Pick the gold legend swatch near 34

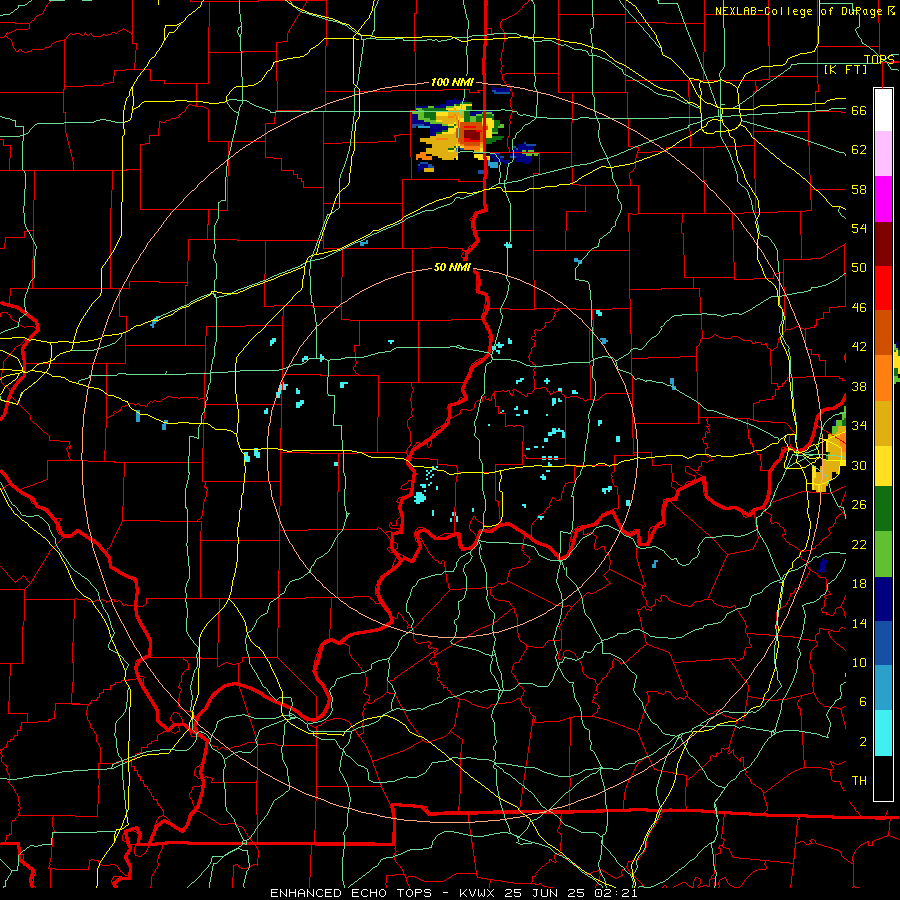click(x=883, y=423)
